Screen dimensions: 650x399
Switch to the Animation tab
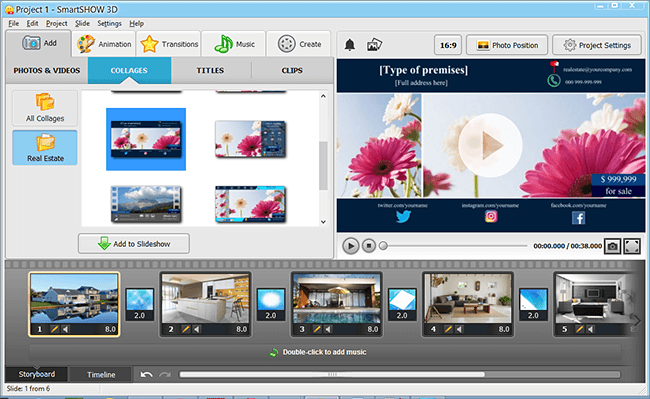click(x=104, y=44)
